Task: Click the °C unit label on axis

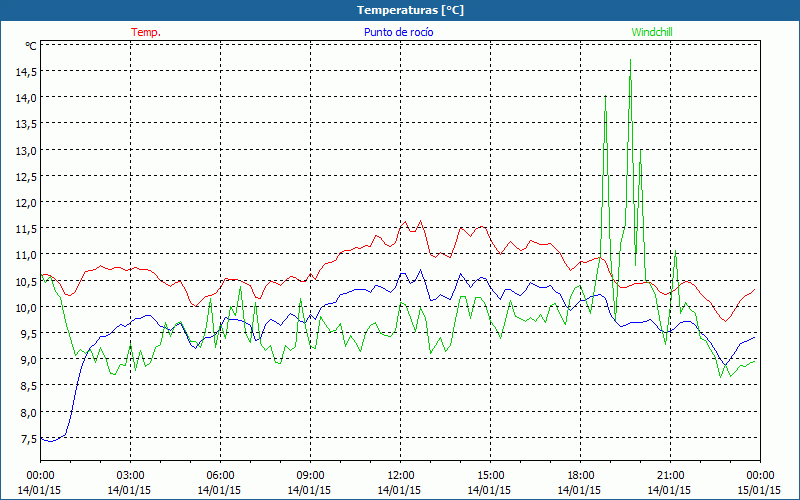Action: coord(31,46)
